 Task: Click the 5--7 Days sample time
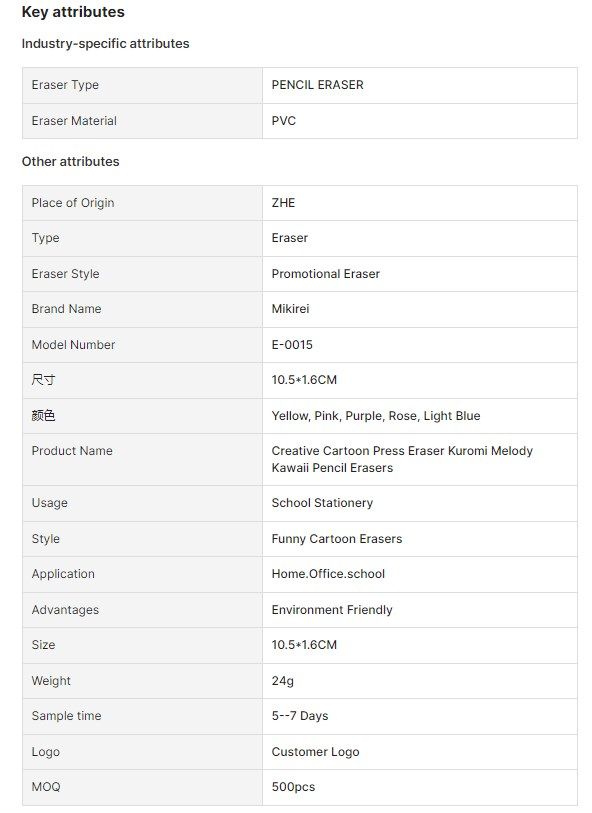point(300,716)
